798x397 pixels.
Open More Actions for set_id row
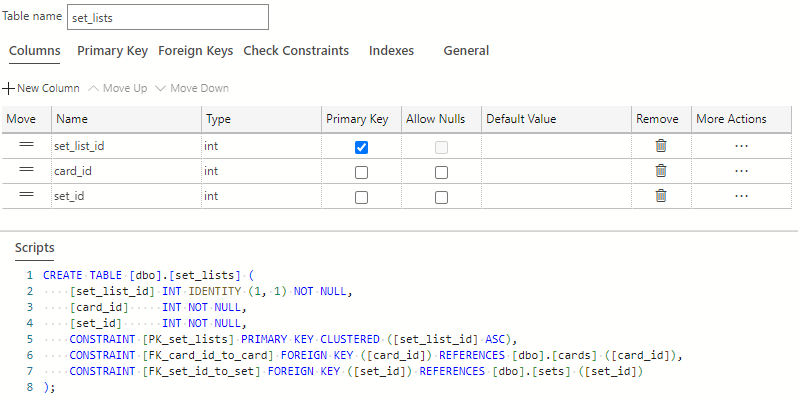pyautogui.click(x=741, y=196)
